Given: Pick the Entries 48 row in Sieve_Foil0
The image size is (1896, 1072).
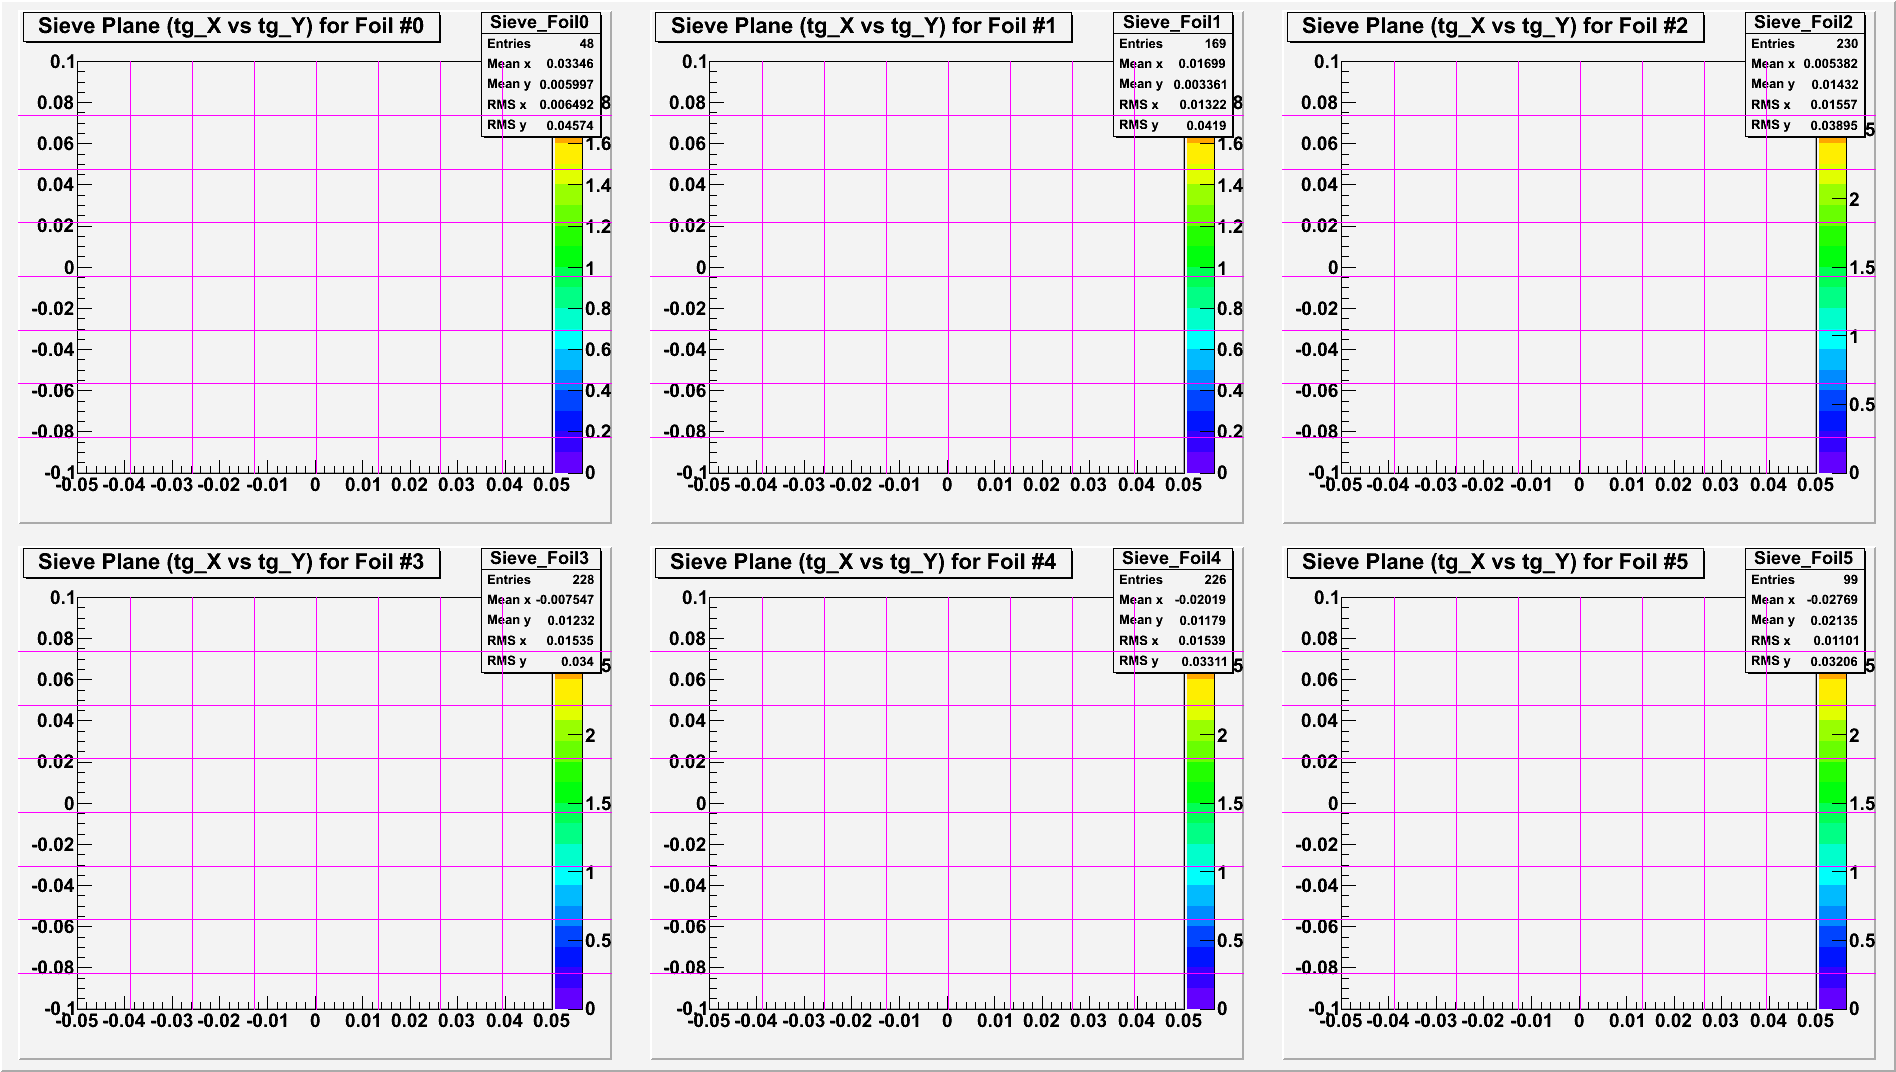Looking at the screenshot, I should 540,43.
